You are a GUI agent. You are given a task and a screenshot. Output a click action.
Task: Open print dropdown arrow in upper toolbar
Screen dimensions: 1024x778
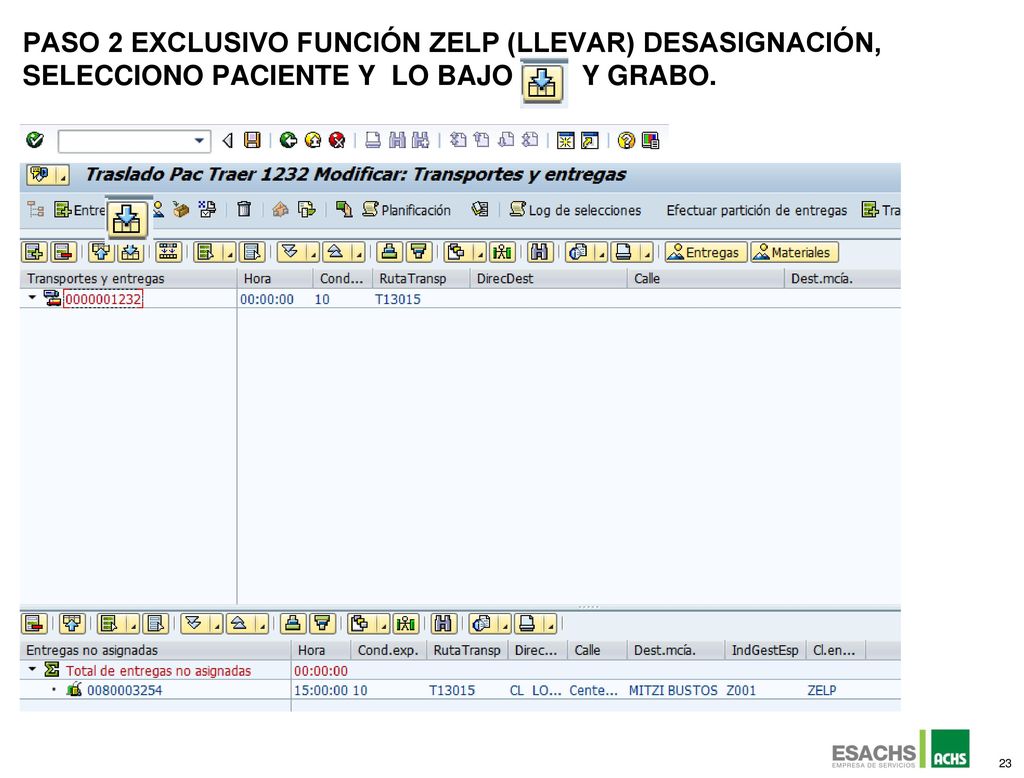point(647,252)
